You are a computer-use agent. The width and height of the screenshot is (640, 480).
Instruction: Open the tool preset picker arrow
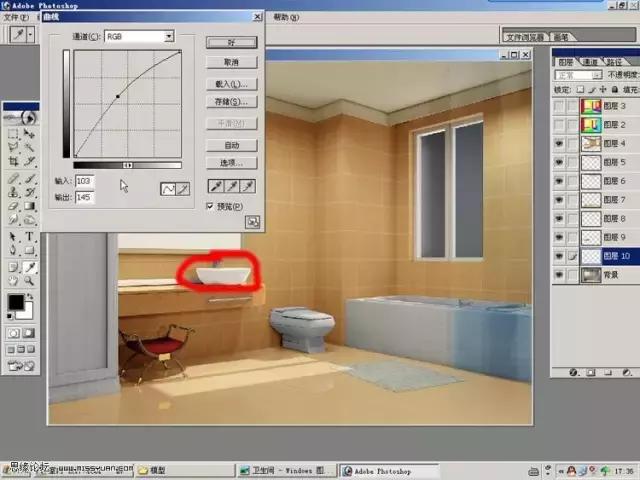[x=30, y=34]
